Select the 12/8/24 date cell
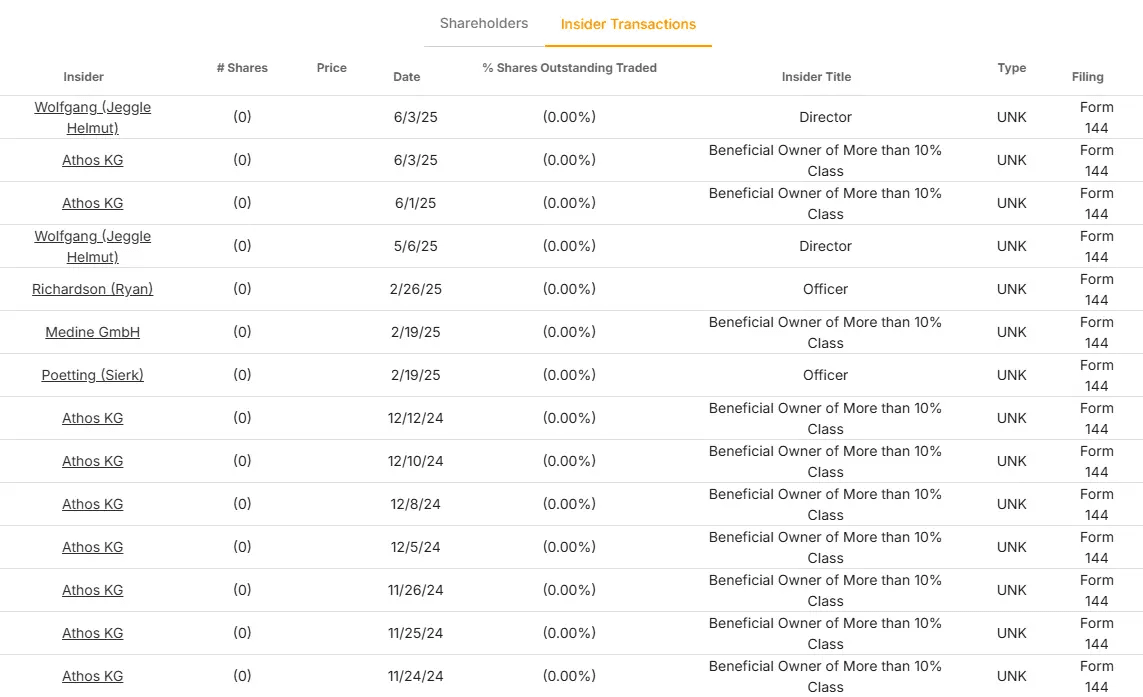1143x697 pixels. (416, 505)
